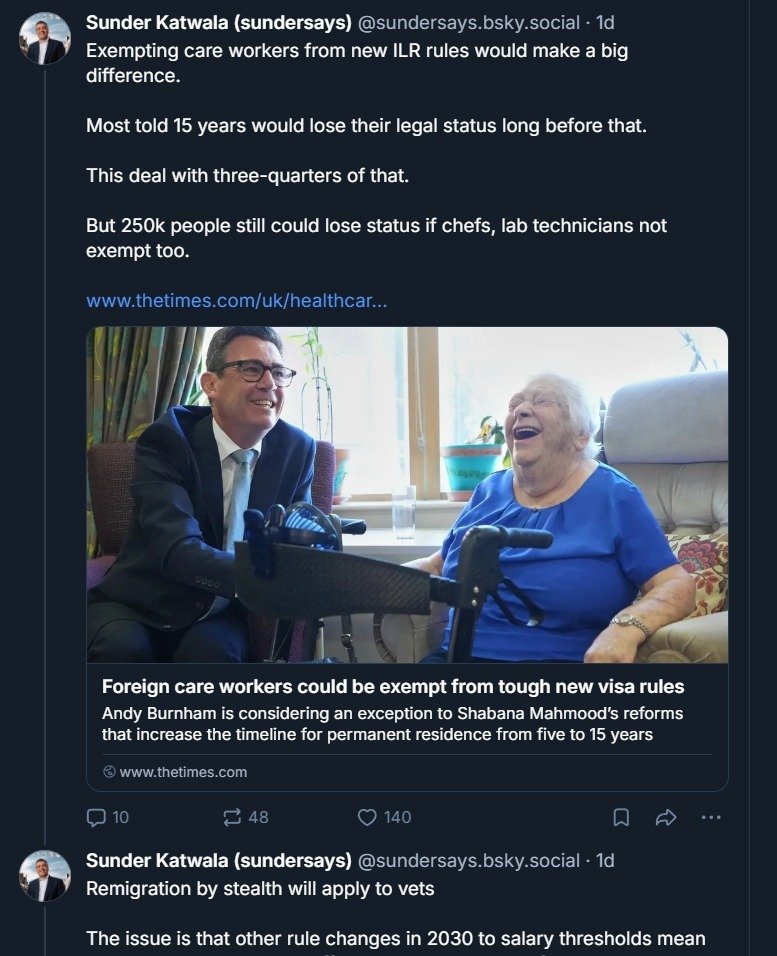This screenshot has height=956, width=777.
Task: Open Sunder Katwala's avatar on second post
Action: tap(45, 876)
